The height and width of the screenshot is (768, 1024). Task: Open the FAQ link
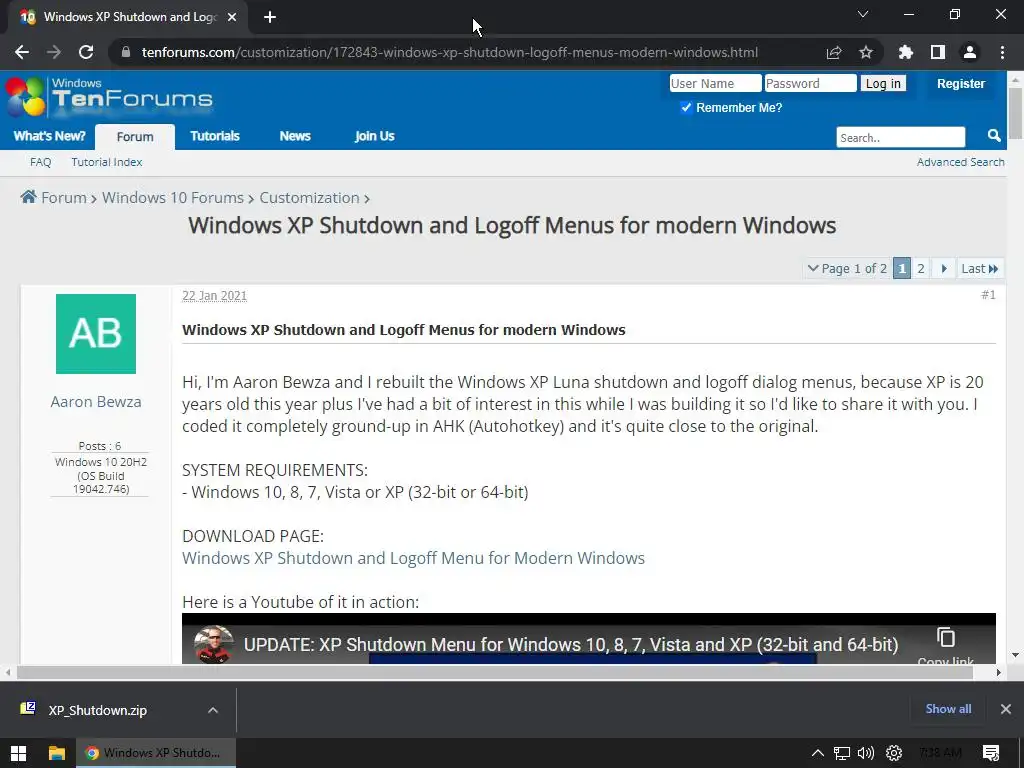click(x=40, y=162)
